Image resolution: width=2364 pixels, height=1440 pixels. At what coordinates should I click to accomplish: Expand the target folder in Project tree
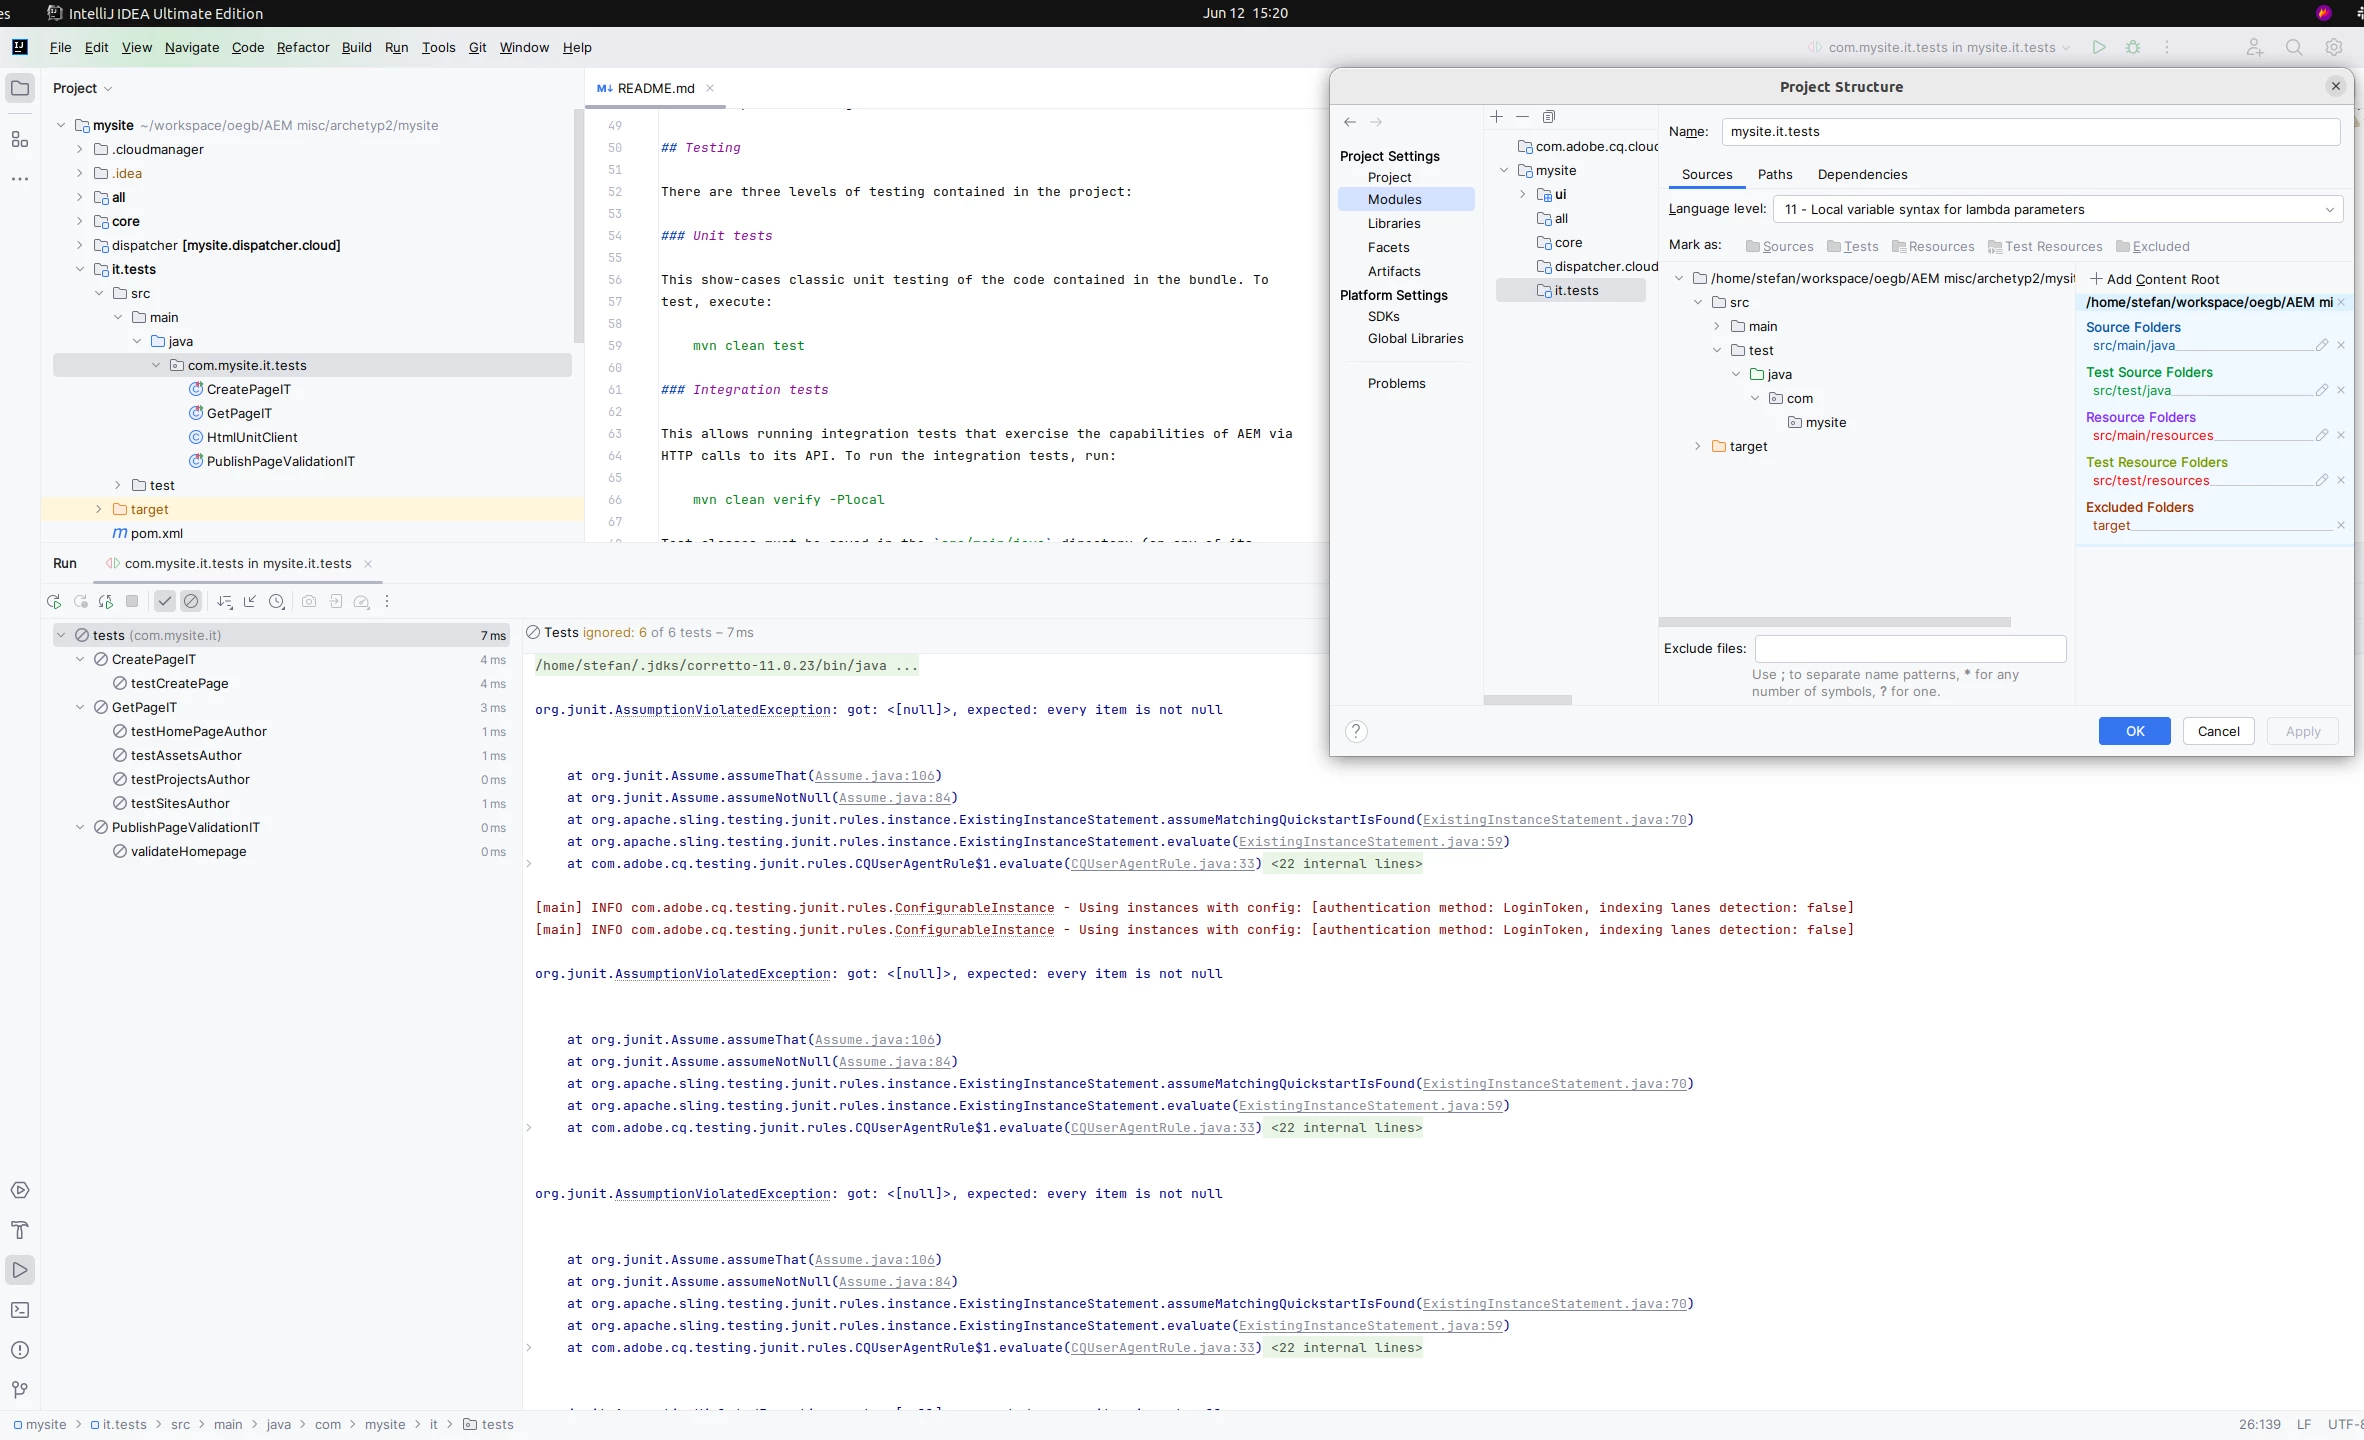click(98, 509)
